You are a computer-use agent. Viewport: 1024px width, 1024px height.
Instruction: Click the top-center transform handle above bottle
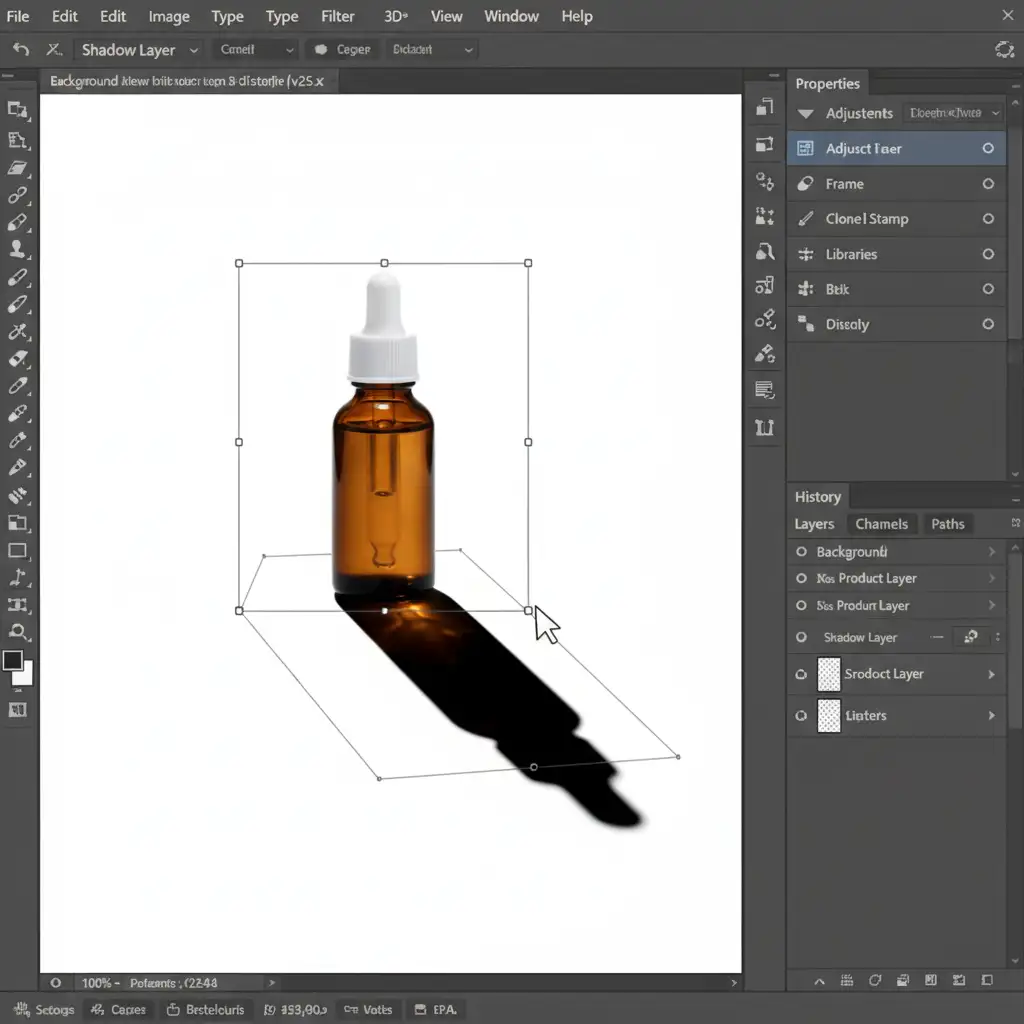(384, 263)
